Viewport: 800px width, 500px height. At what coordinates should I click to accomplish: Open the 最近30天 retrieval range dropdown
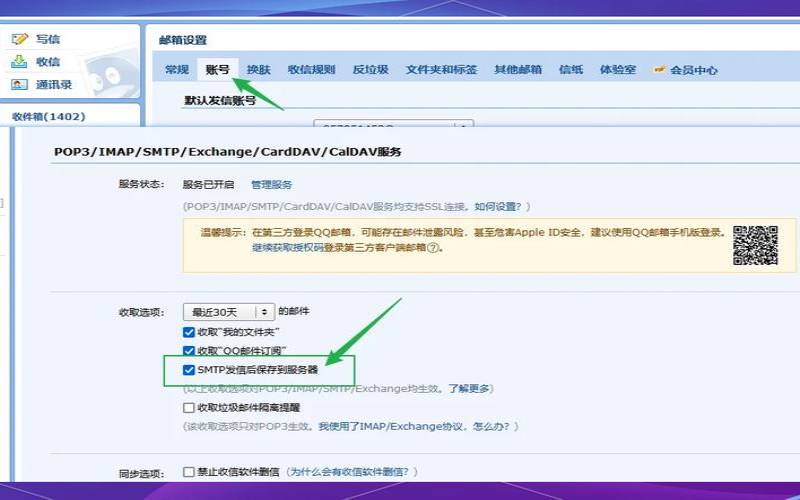click(x=229, y=311)
